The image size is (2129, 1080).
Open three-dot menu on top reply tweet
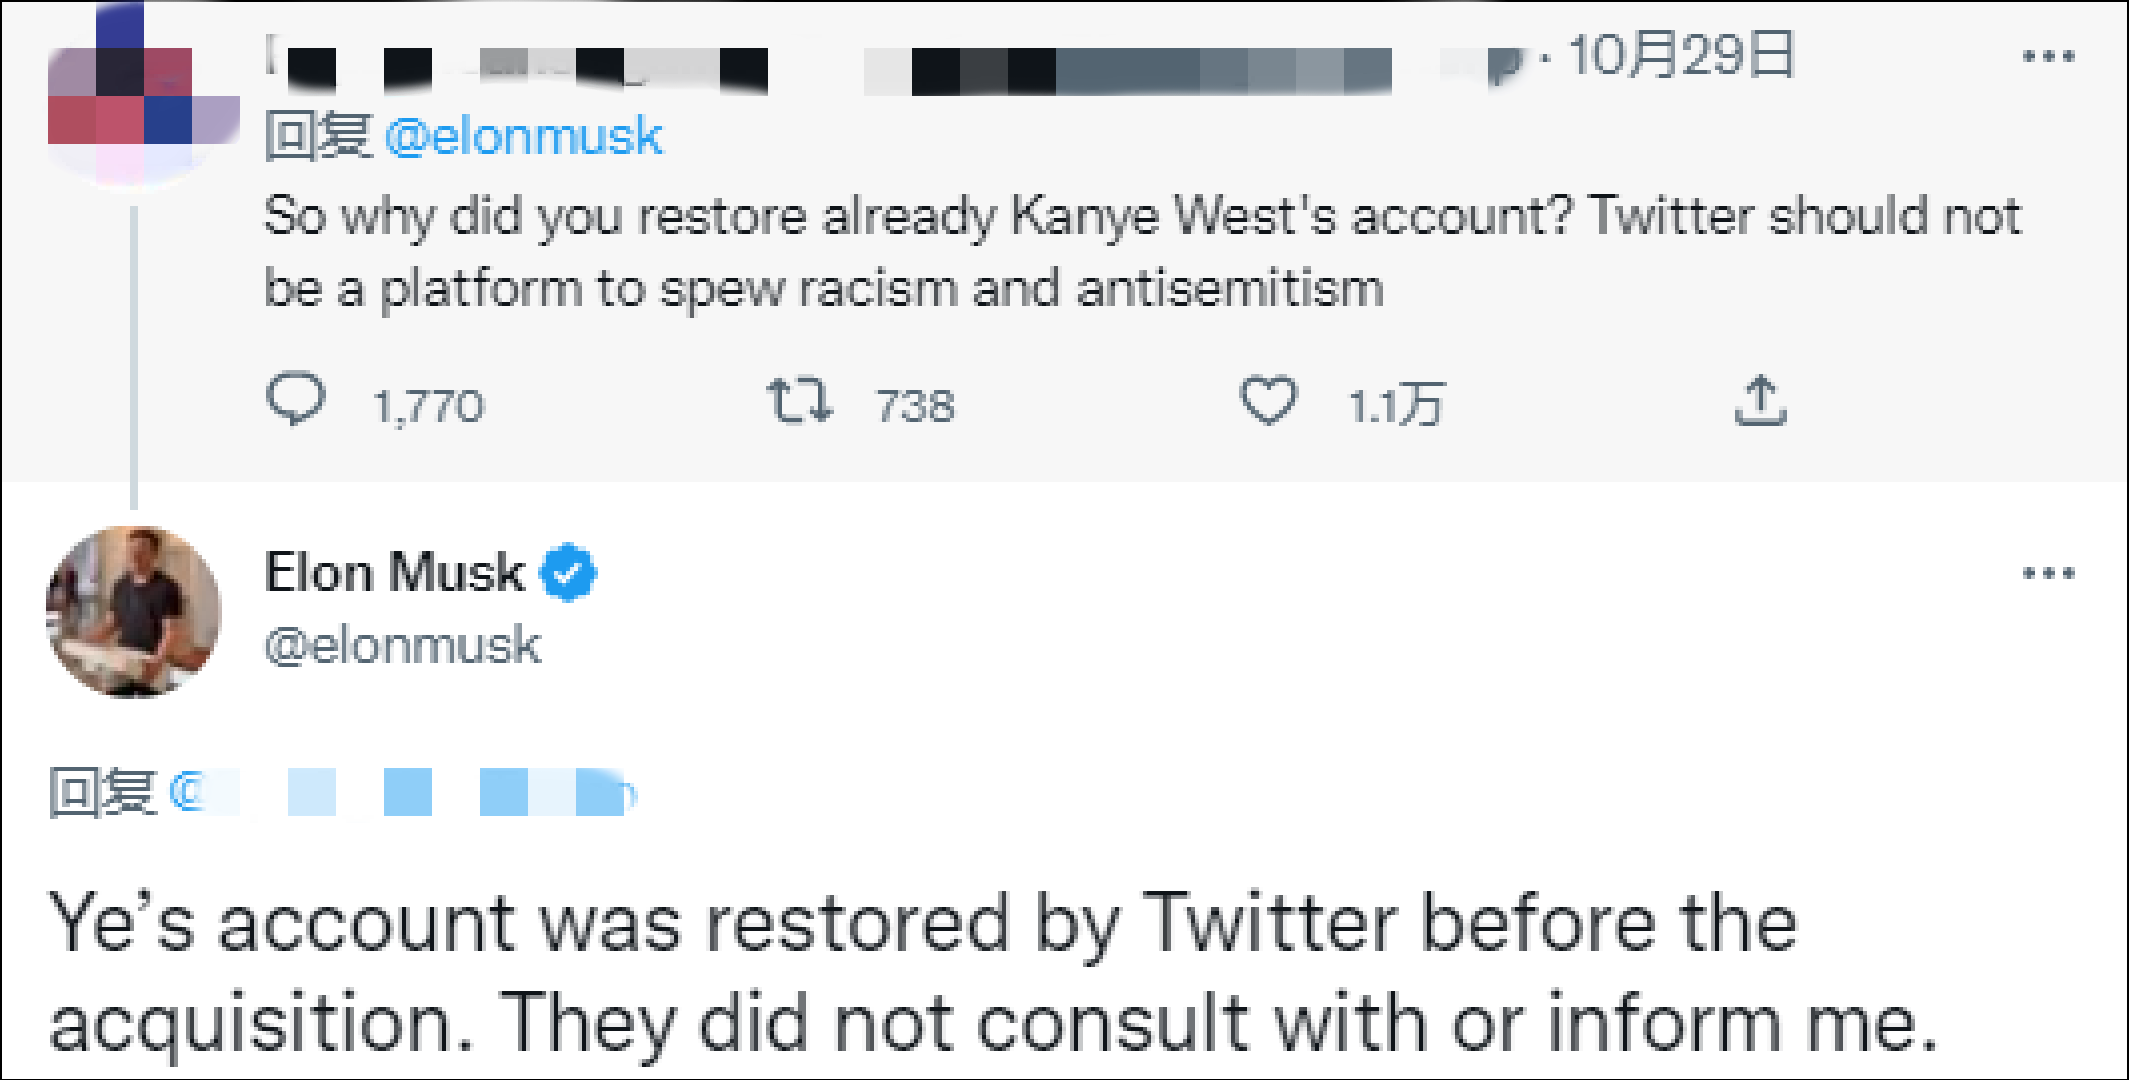[2048, 56]
